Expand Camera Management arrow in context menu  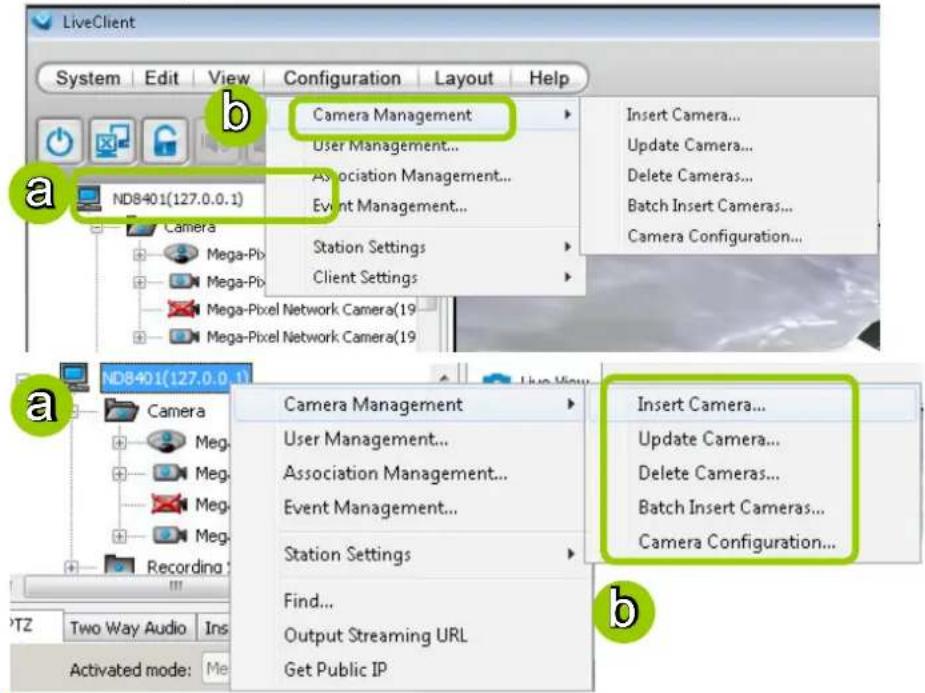(x=570, y=404)
